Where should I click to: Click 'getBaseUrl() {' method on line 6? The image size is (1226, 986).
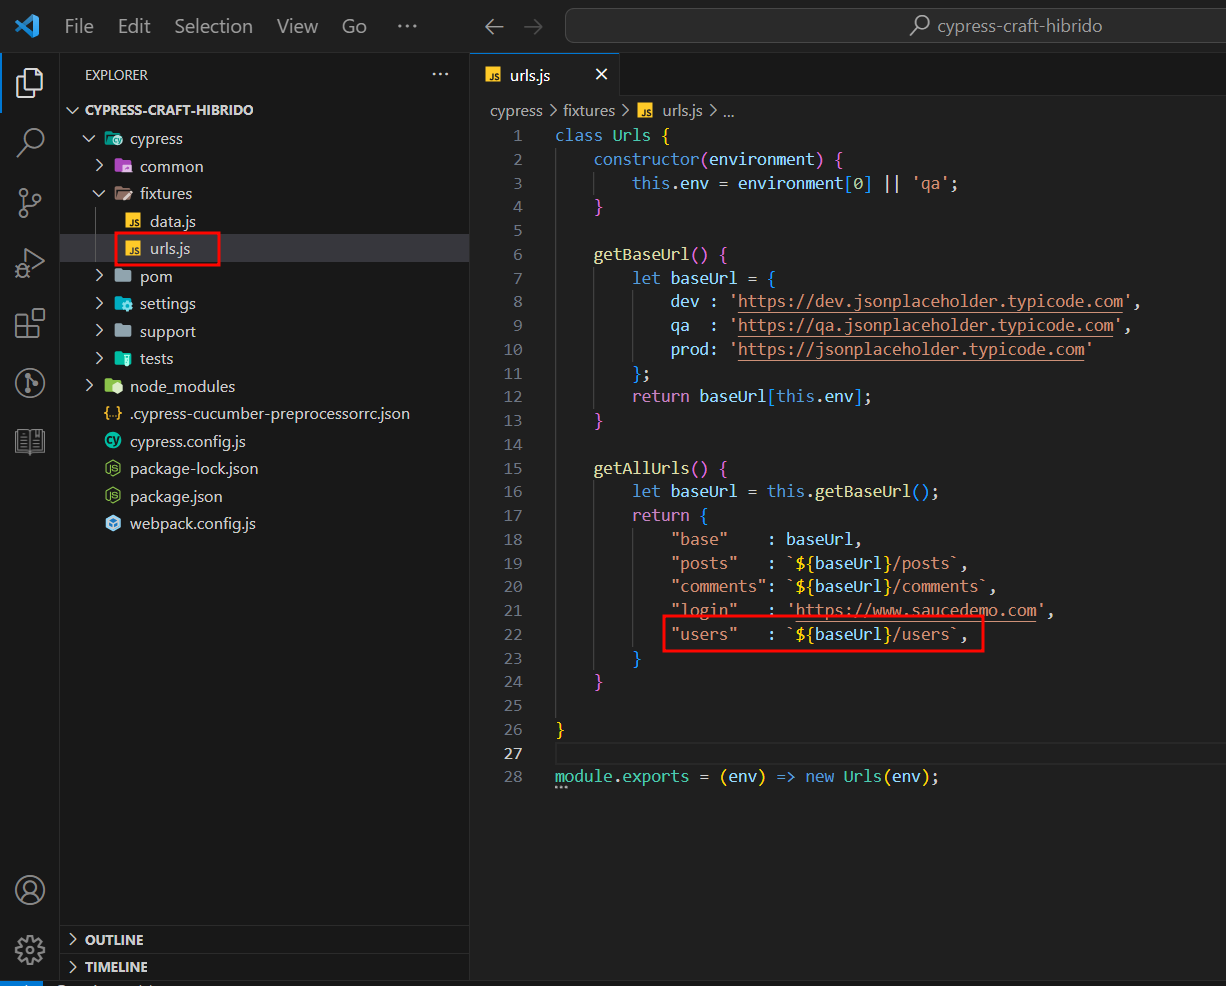660,255
